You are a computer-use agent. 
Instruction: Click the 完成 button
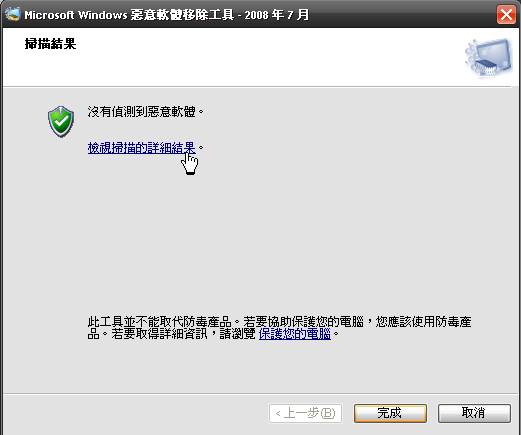coord(390,413)
